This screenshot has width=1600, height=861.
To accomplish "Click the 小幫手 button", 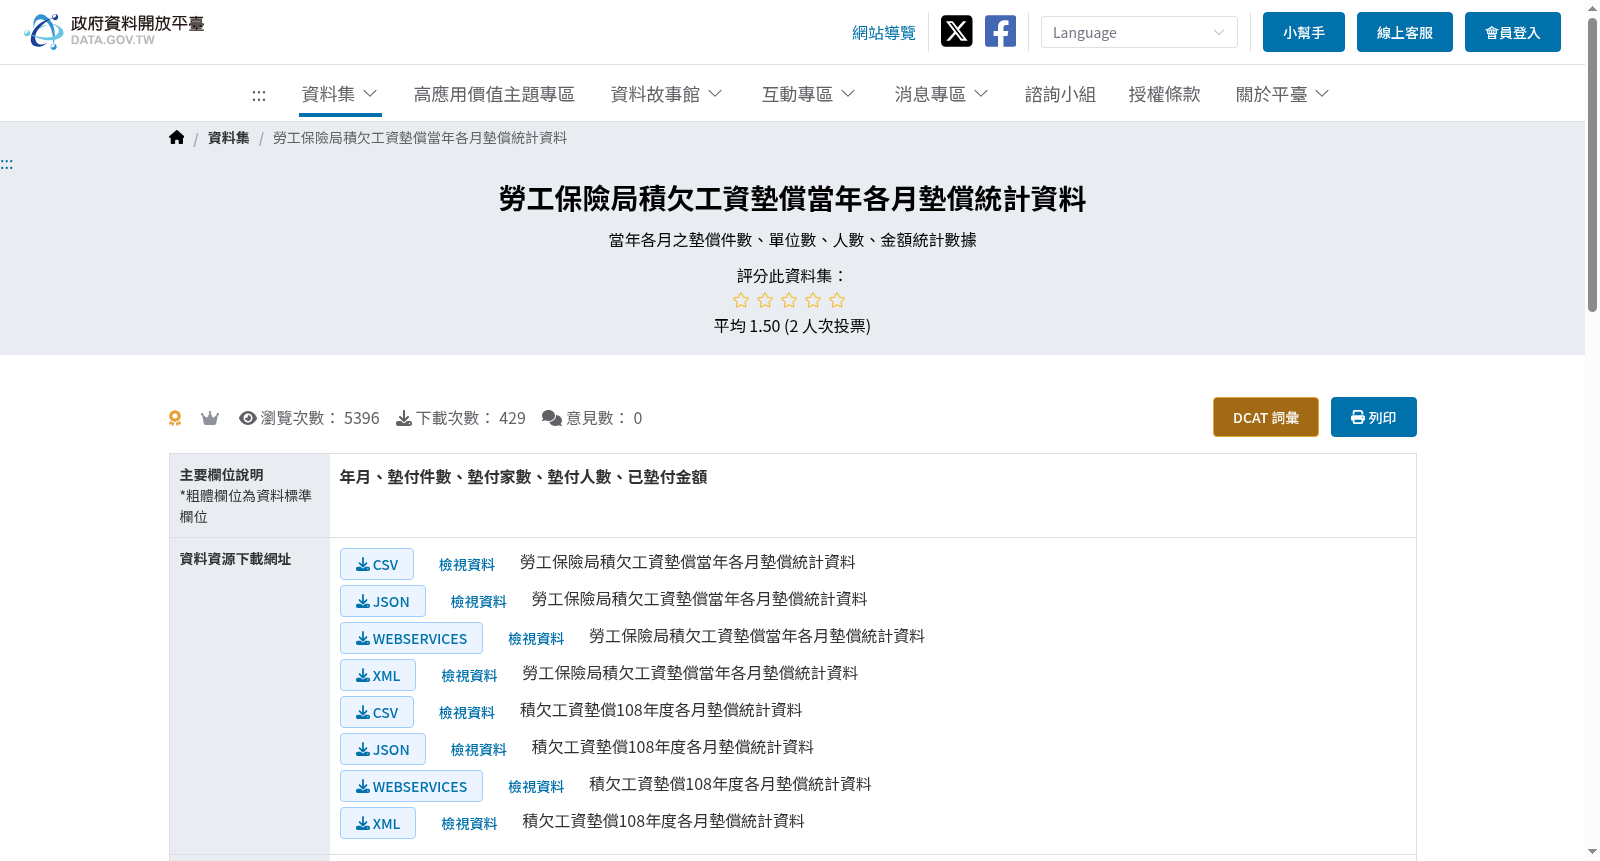I will (1304, 32).
